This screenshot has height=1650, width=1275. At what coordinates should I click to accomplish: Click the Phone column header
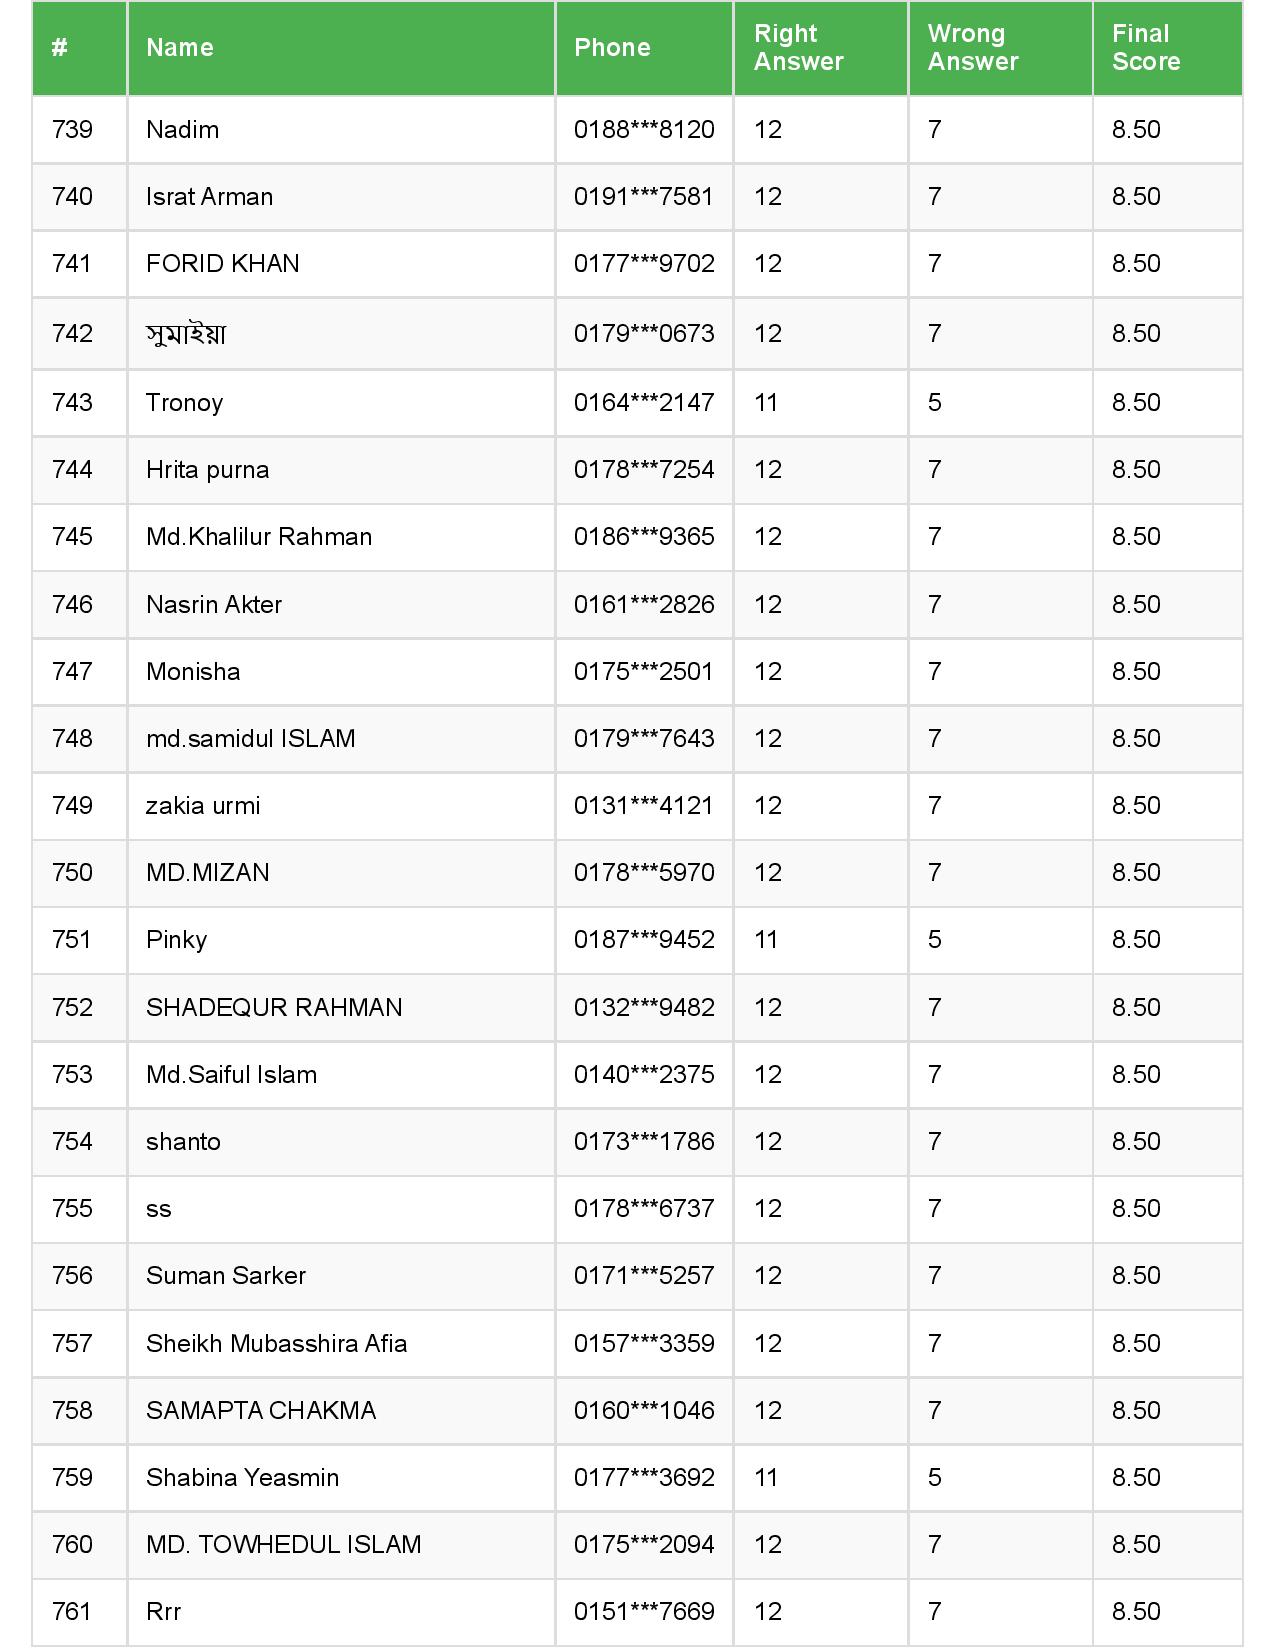[x=612, y=48]
